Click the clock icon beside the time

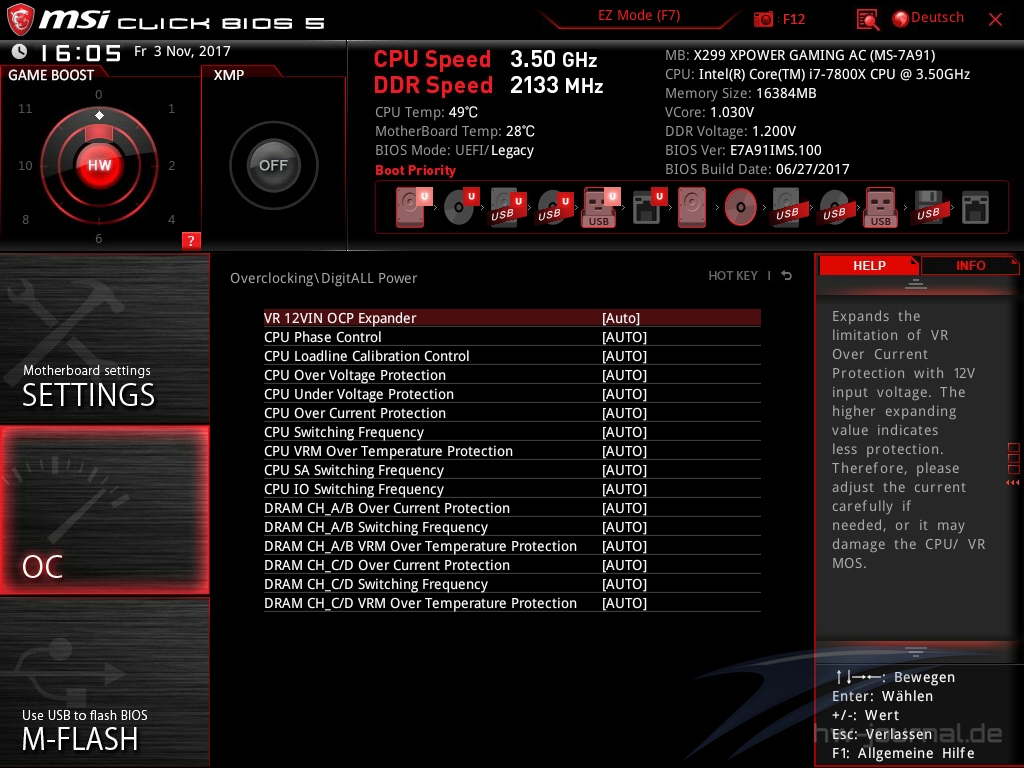point(20,51)
